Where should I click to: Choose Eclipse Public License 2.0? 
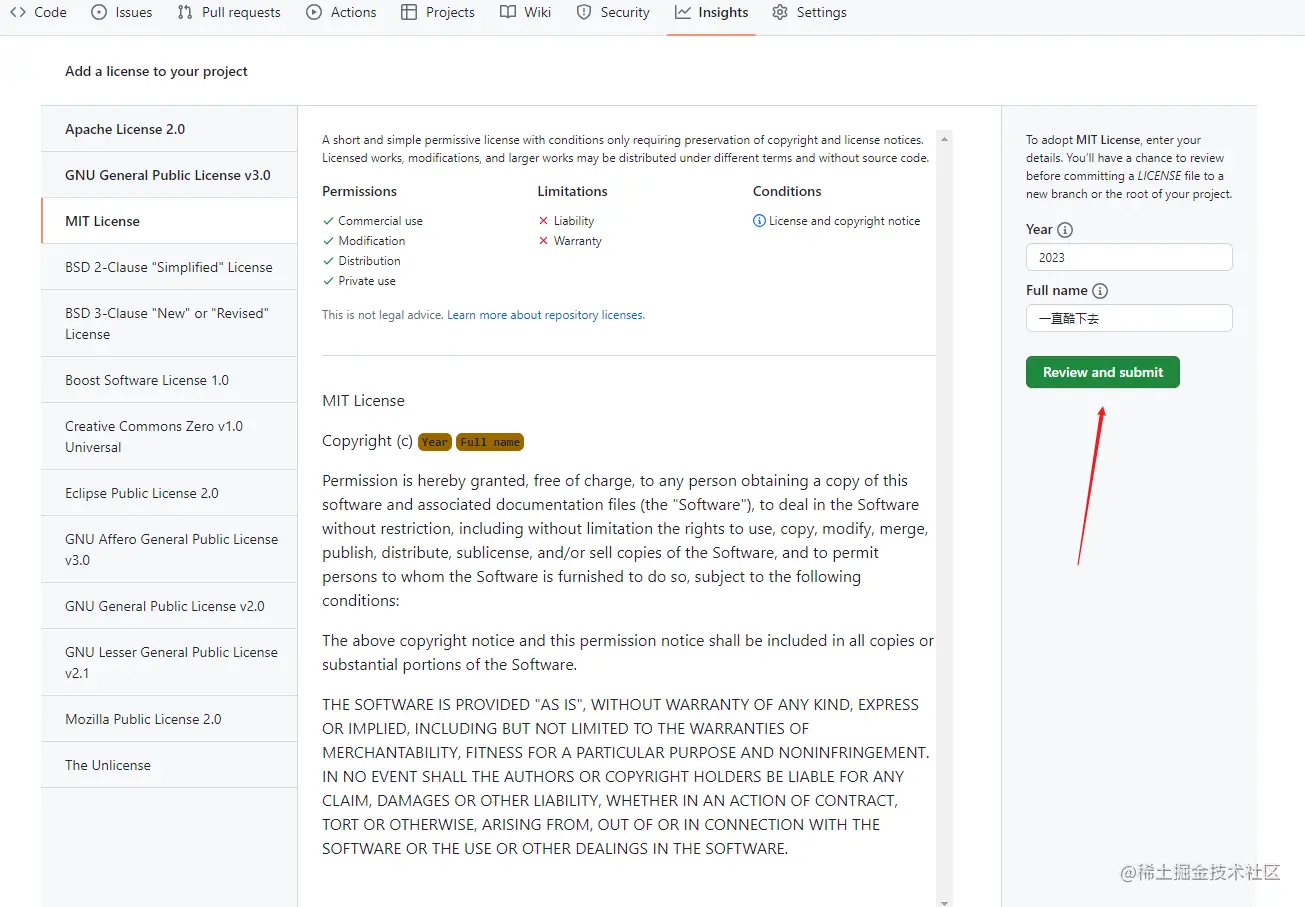coord(169,493)
